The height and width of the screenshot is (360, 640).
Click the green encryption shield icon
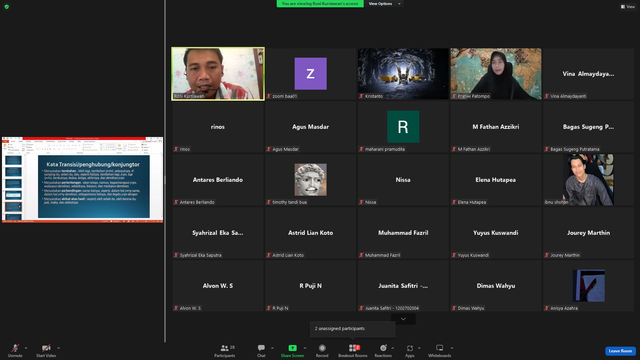click(7, 7)
